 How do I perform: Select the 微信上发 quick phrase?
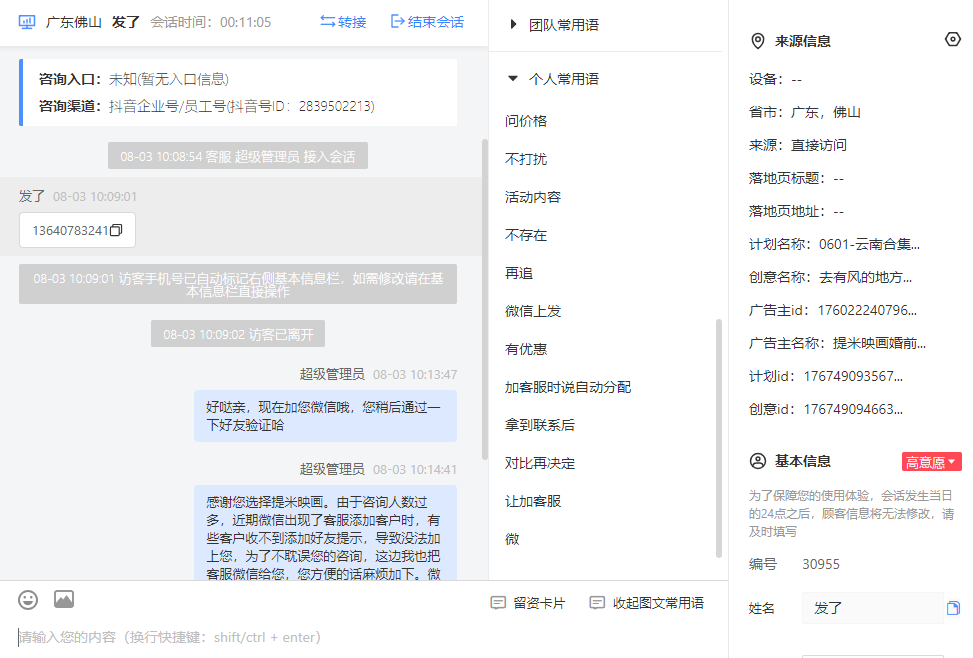(533, 311)
